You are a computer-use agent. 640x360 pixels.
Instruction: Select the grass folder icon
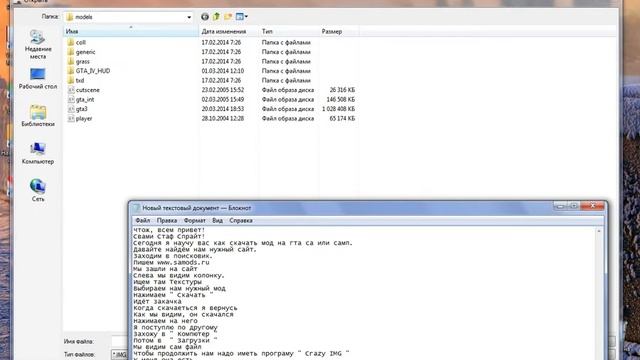point(71,61)
